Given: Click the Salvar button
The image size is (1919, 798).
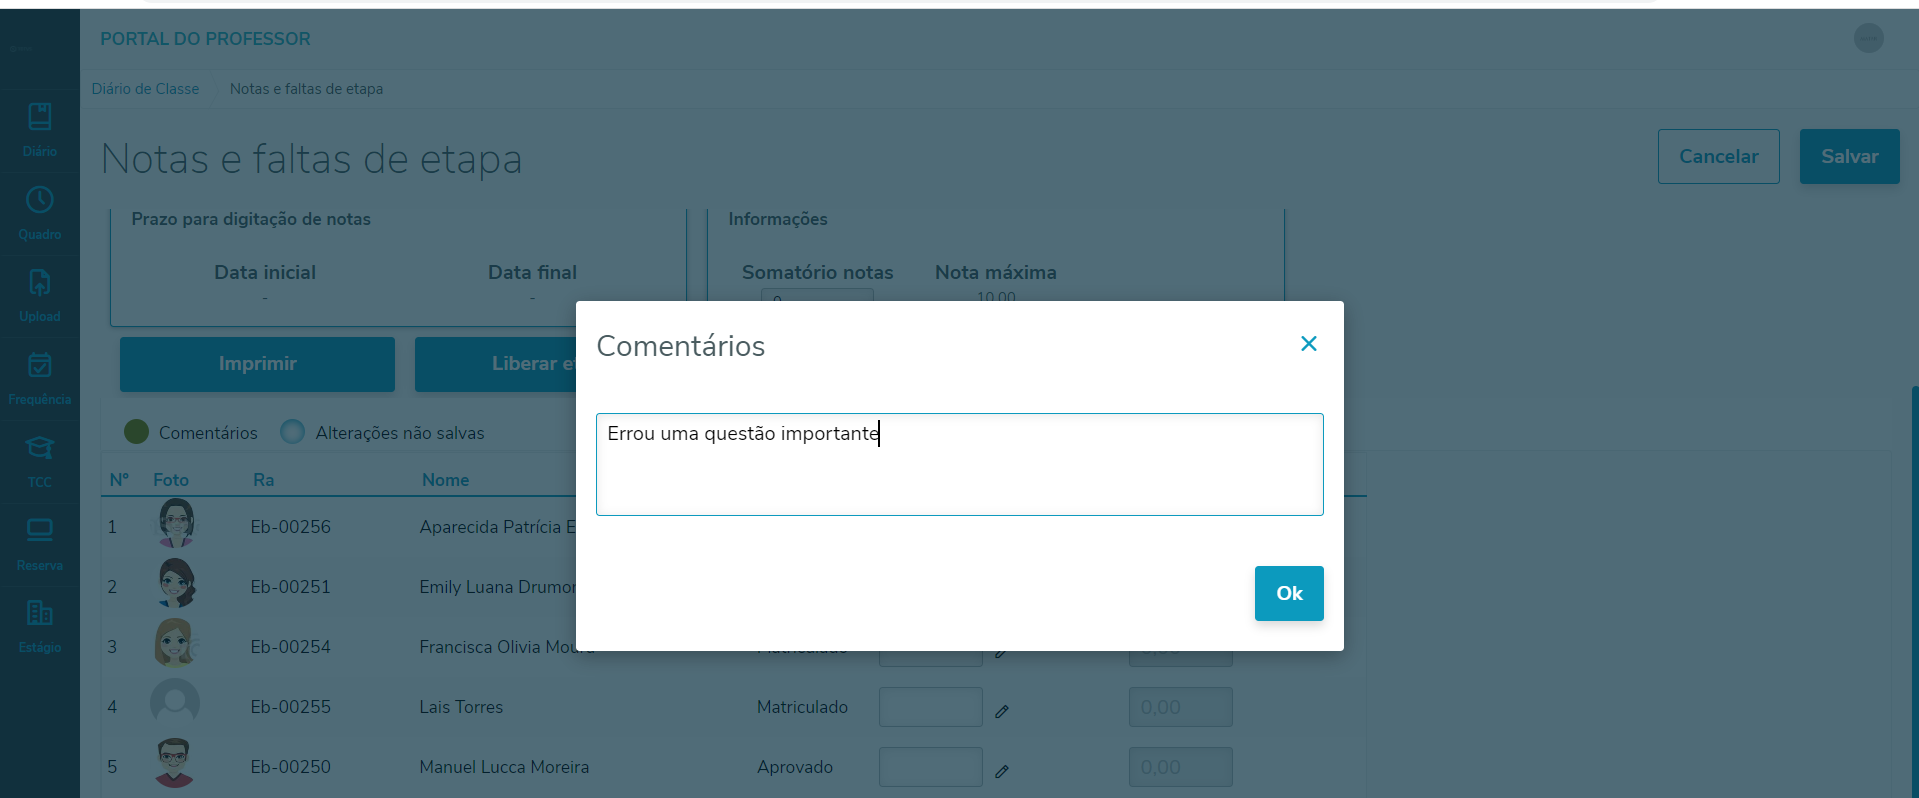Looking at the screenshot, I should click(x=1849, y=156).
